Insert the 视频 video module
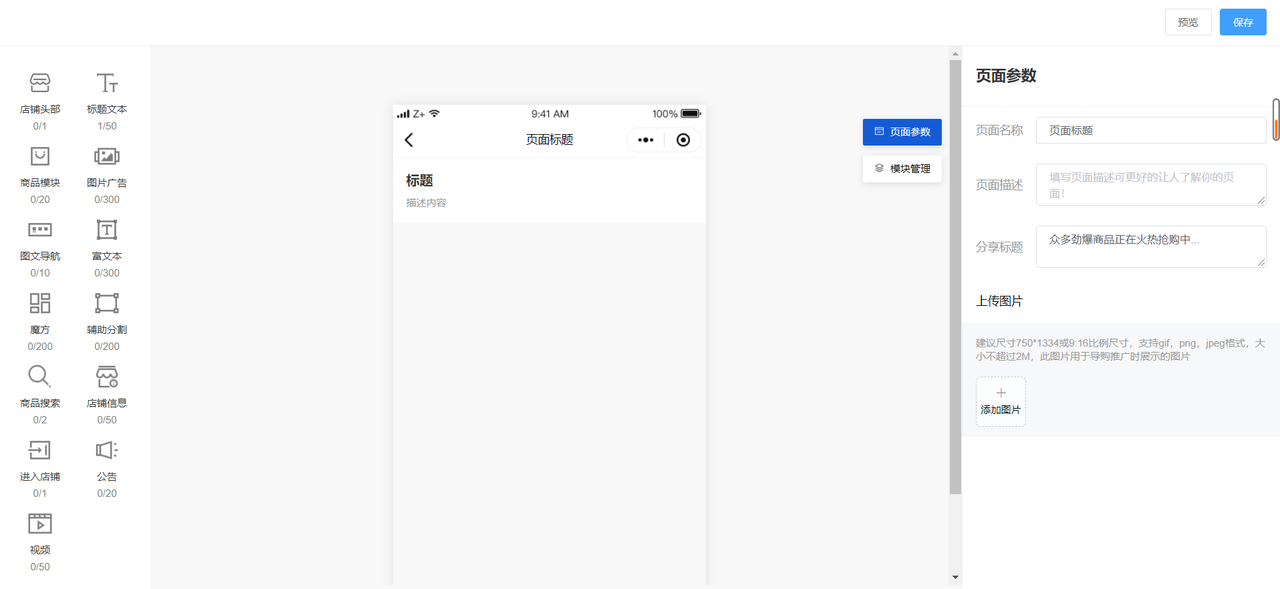This screenshot has height=589, width=1280. pos(40,542)
